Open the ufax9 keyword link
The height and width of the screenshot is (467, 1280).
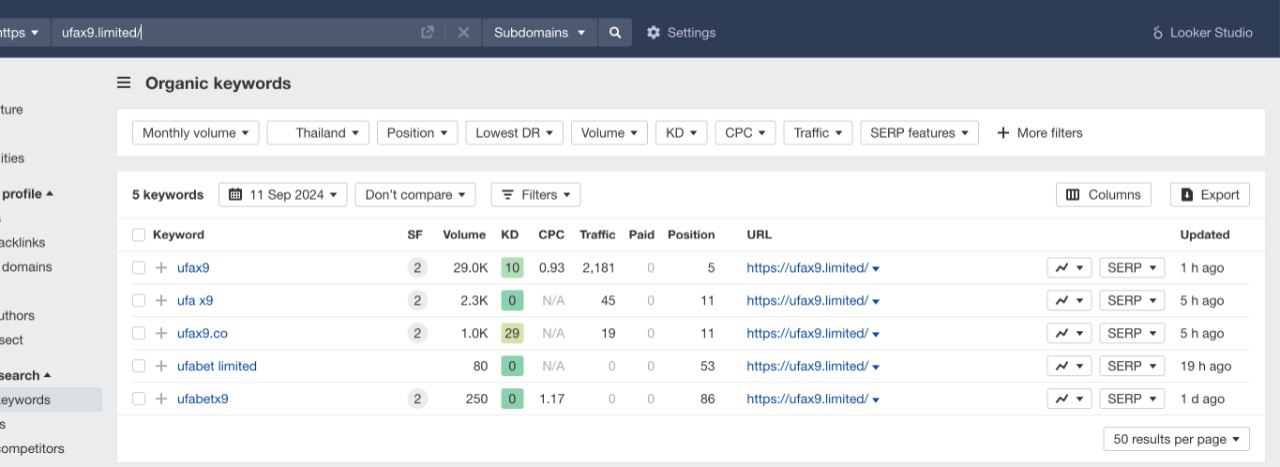[193, 268]
